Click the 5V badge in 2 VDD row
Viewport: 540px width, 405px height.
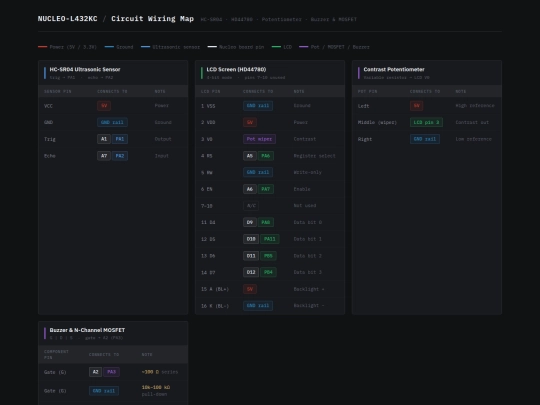pos(250,122)
